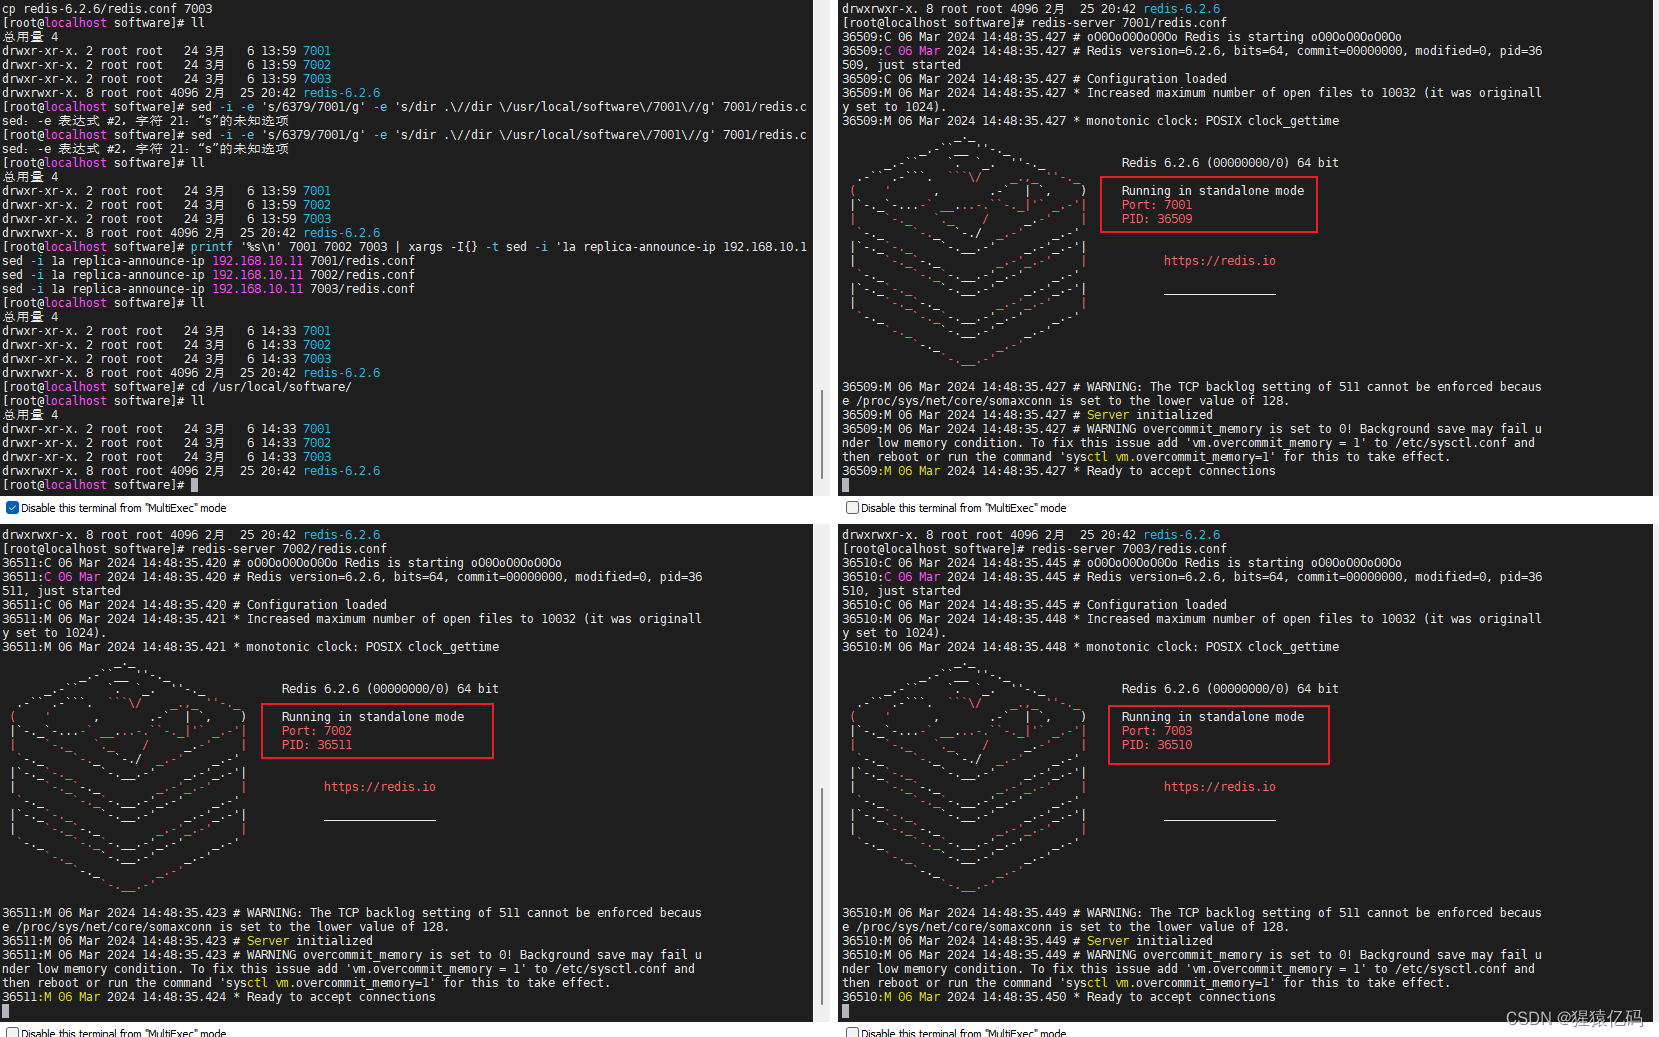The width and height of the screenshot is (1659, 1037).
Task: Click 'Running in standalone mode' above Port: 7002
Action: 372,717
